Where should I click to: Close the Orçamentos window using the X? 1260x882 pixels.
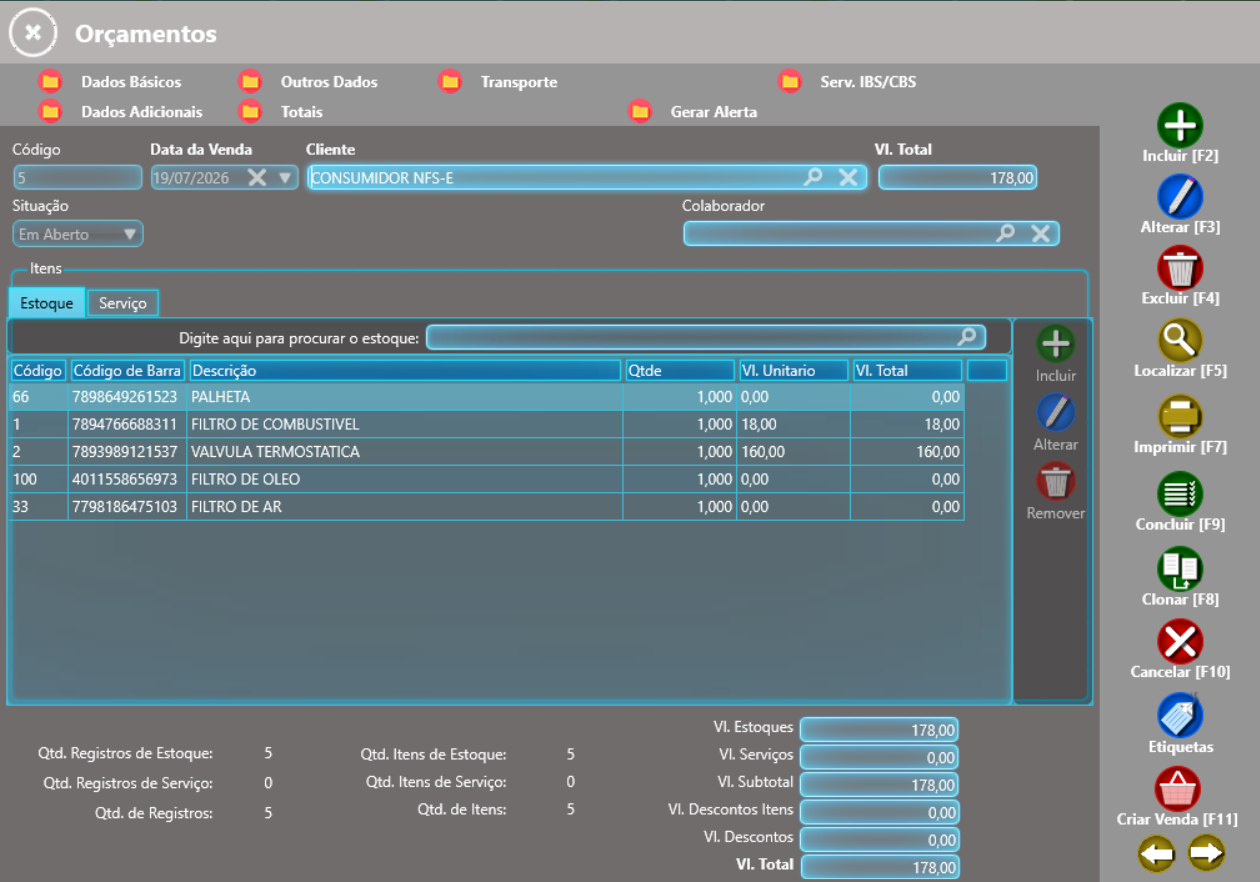33,32
